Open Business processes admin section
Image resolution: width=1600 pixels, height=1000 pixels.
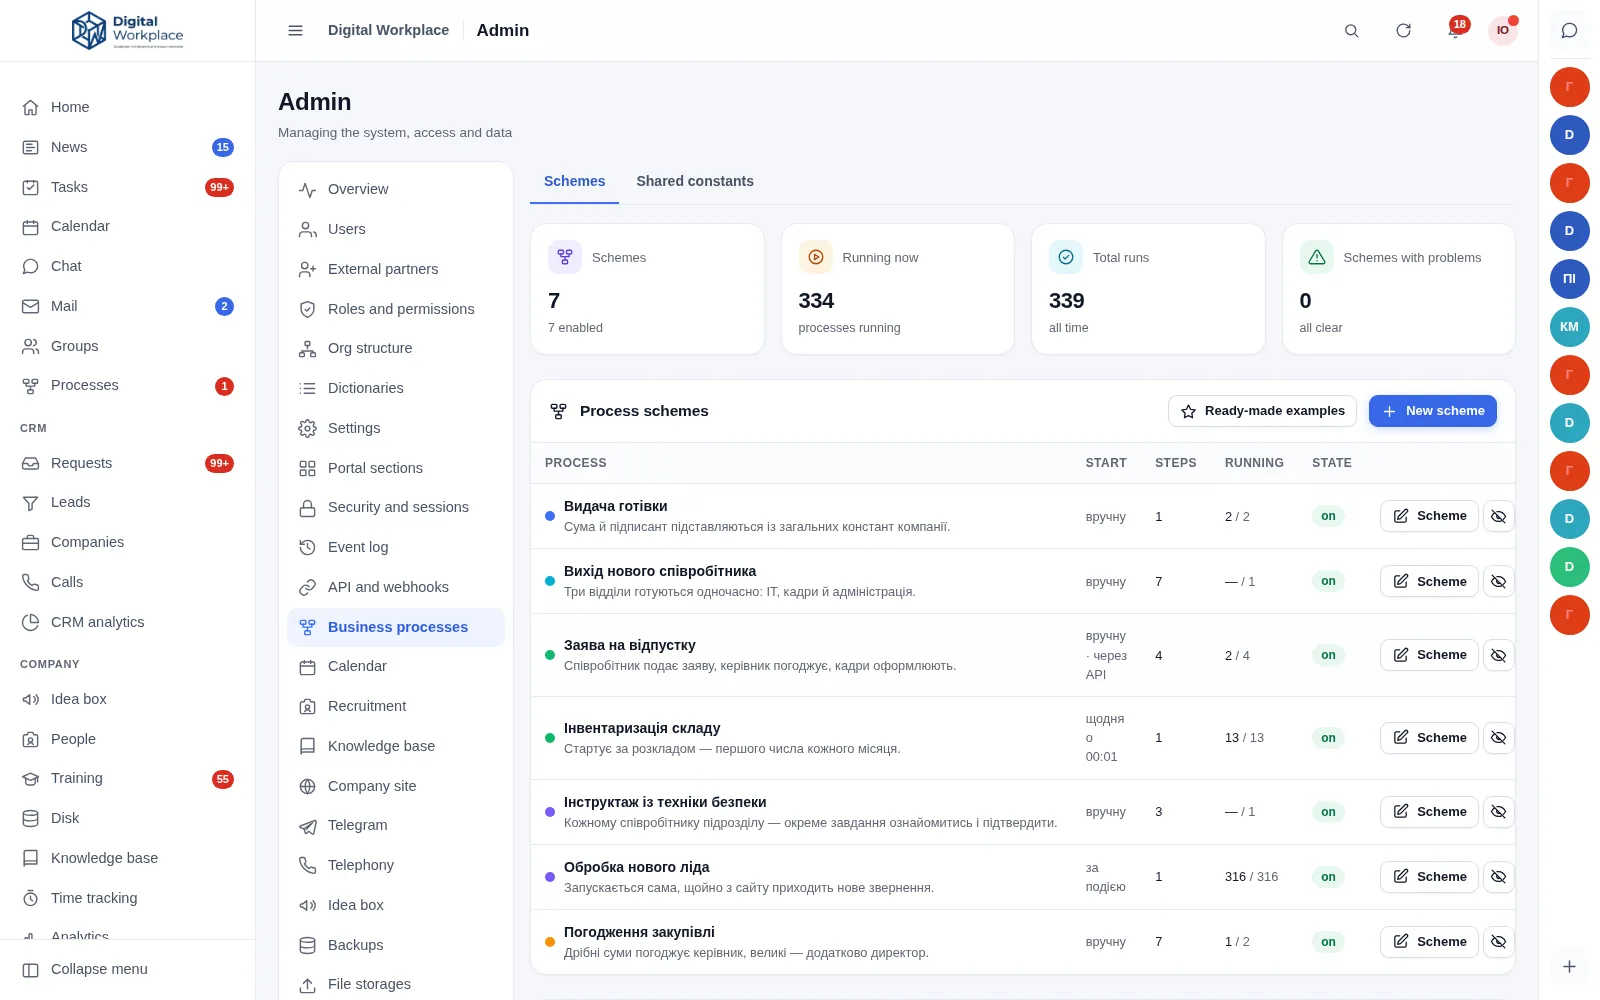tap(396, 627)
